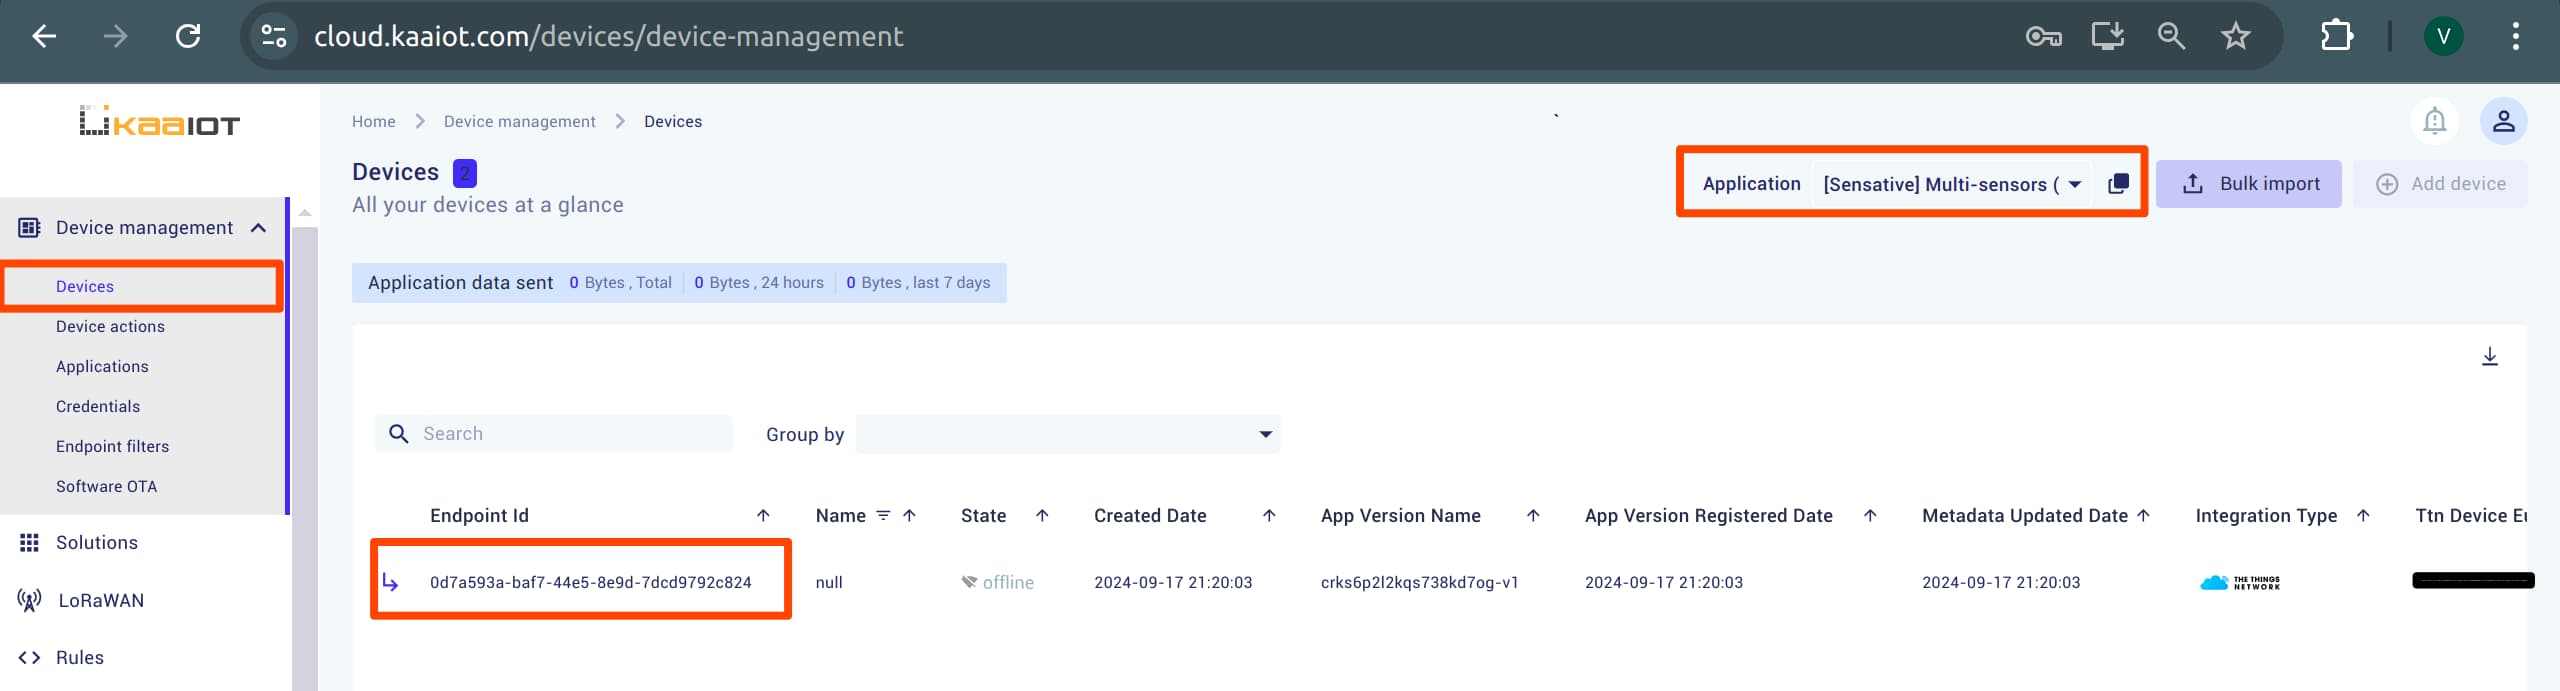This screenshot has width=2560, height=691.
Task: Click the download table data icon
Action: click(x=2489, y=357)
